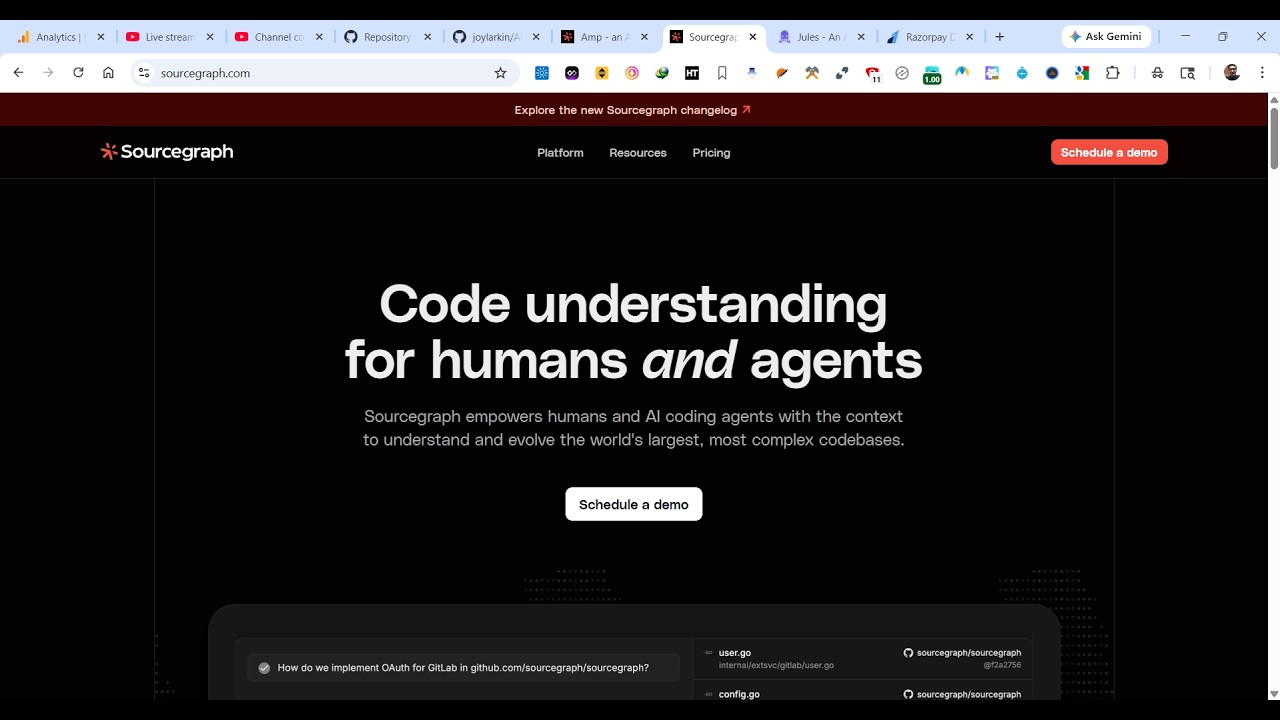The height and width of the screenshot is (720, 1280).
Task: Close the Sourcegraph tab
Action: 753,37
